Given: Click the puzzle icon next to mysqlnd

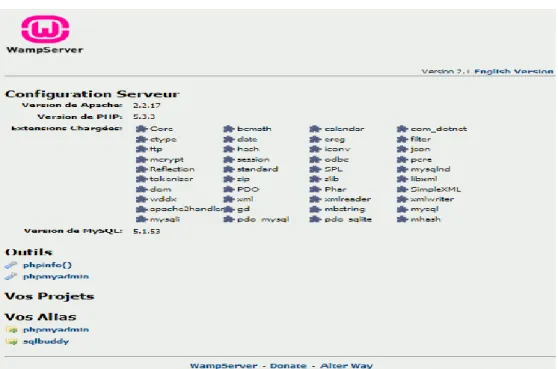Looking at the screenshot, I should click(402, 169).
